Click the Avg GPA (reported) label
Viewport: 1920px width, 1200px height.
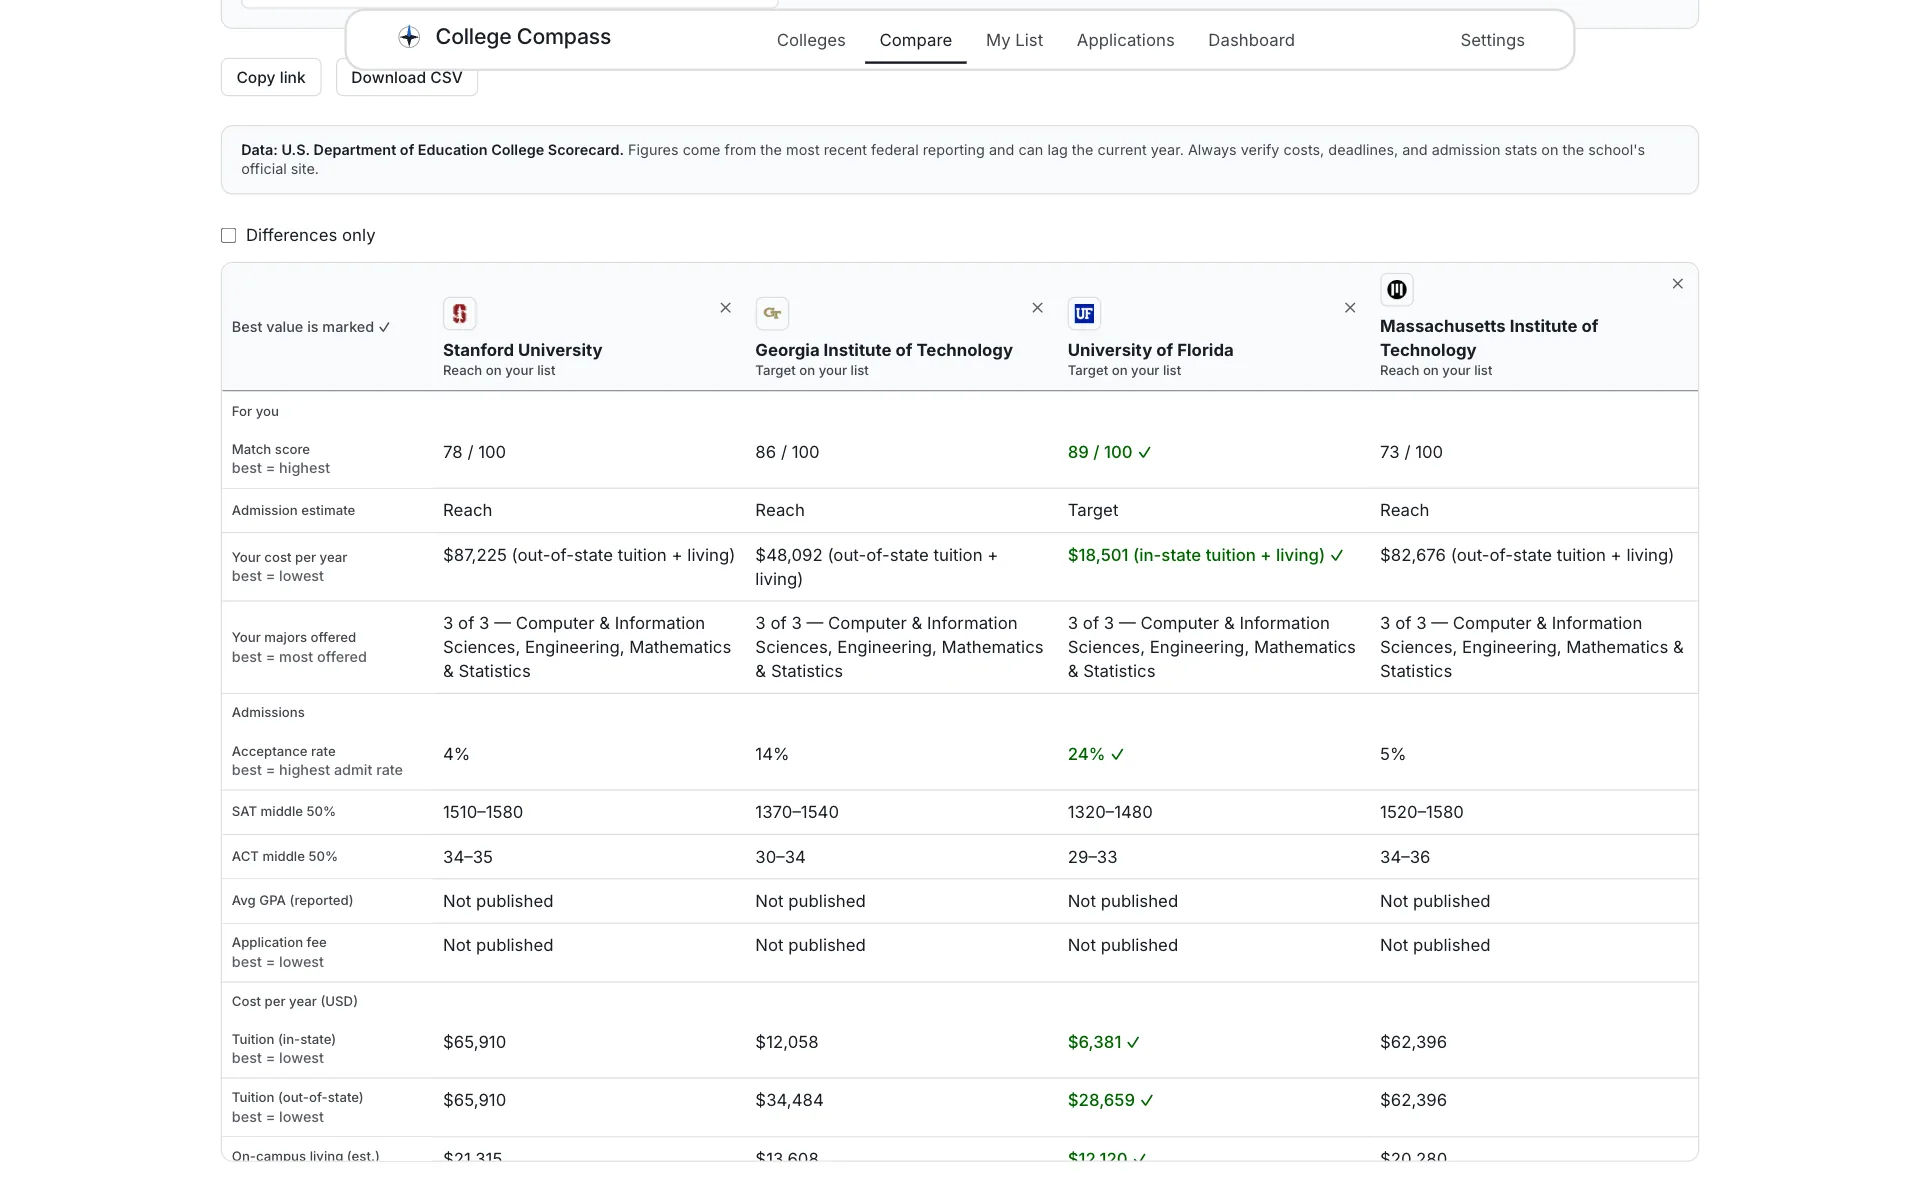(292, 901)
